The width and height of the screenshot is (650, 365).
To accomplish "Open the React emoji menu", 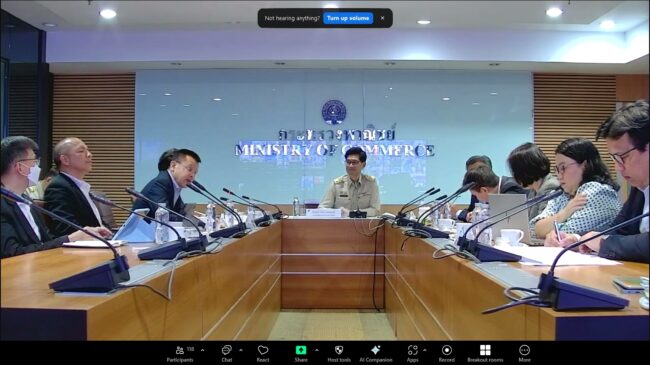I will tap(263, 354).
